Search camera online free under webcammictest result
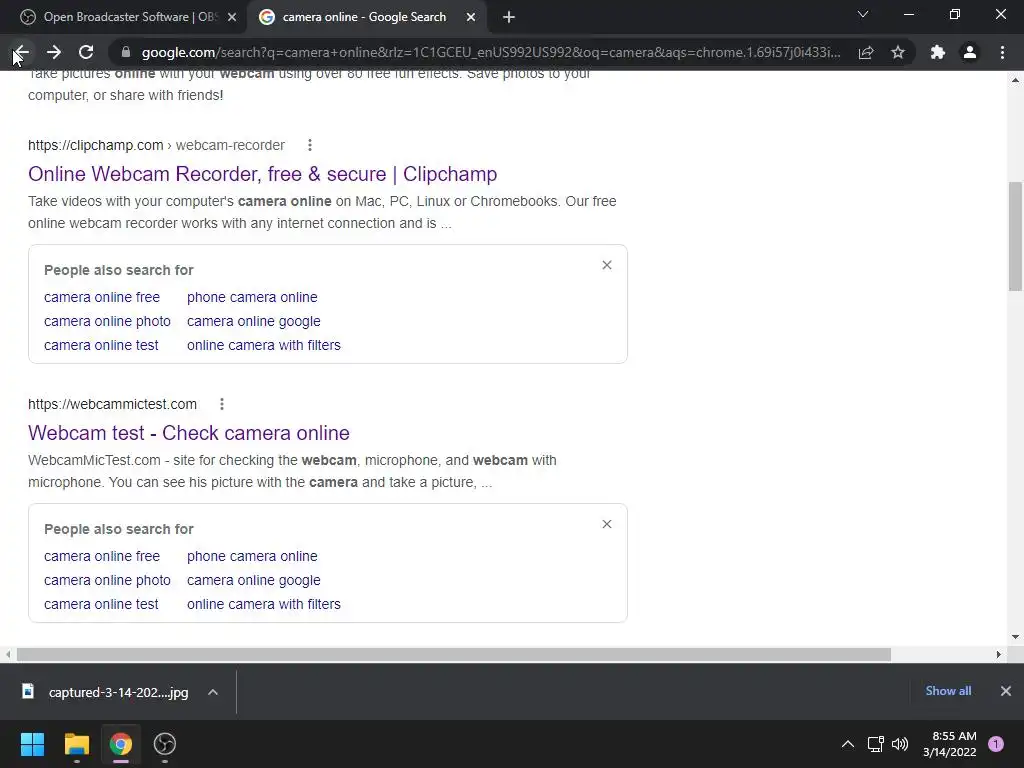Viewport: 1024px width, 768px height. pos(102,556)
